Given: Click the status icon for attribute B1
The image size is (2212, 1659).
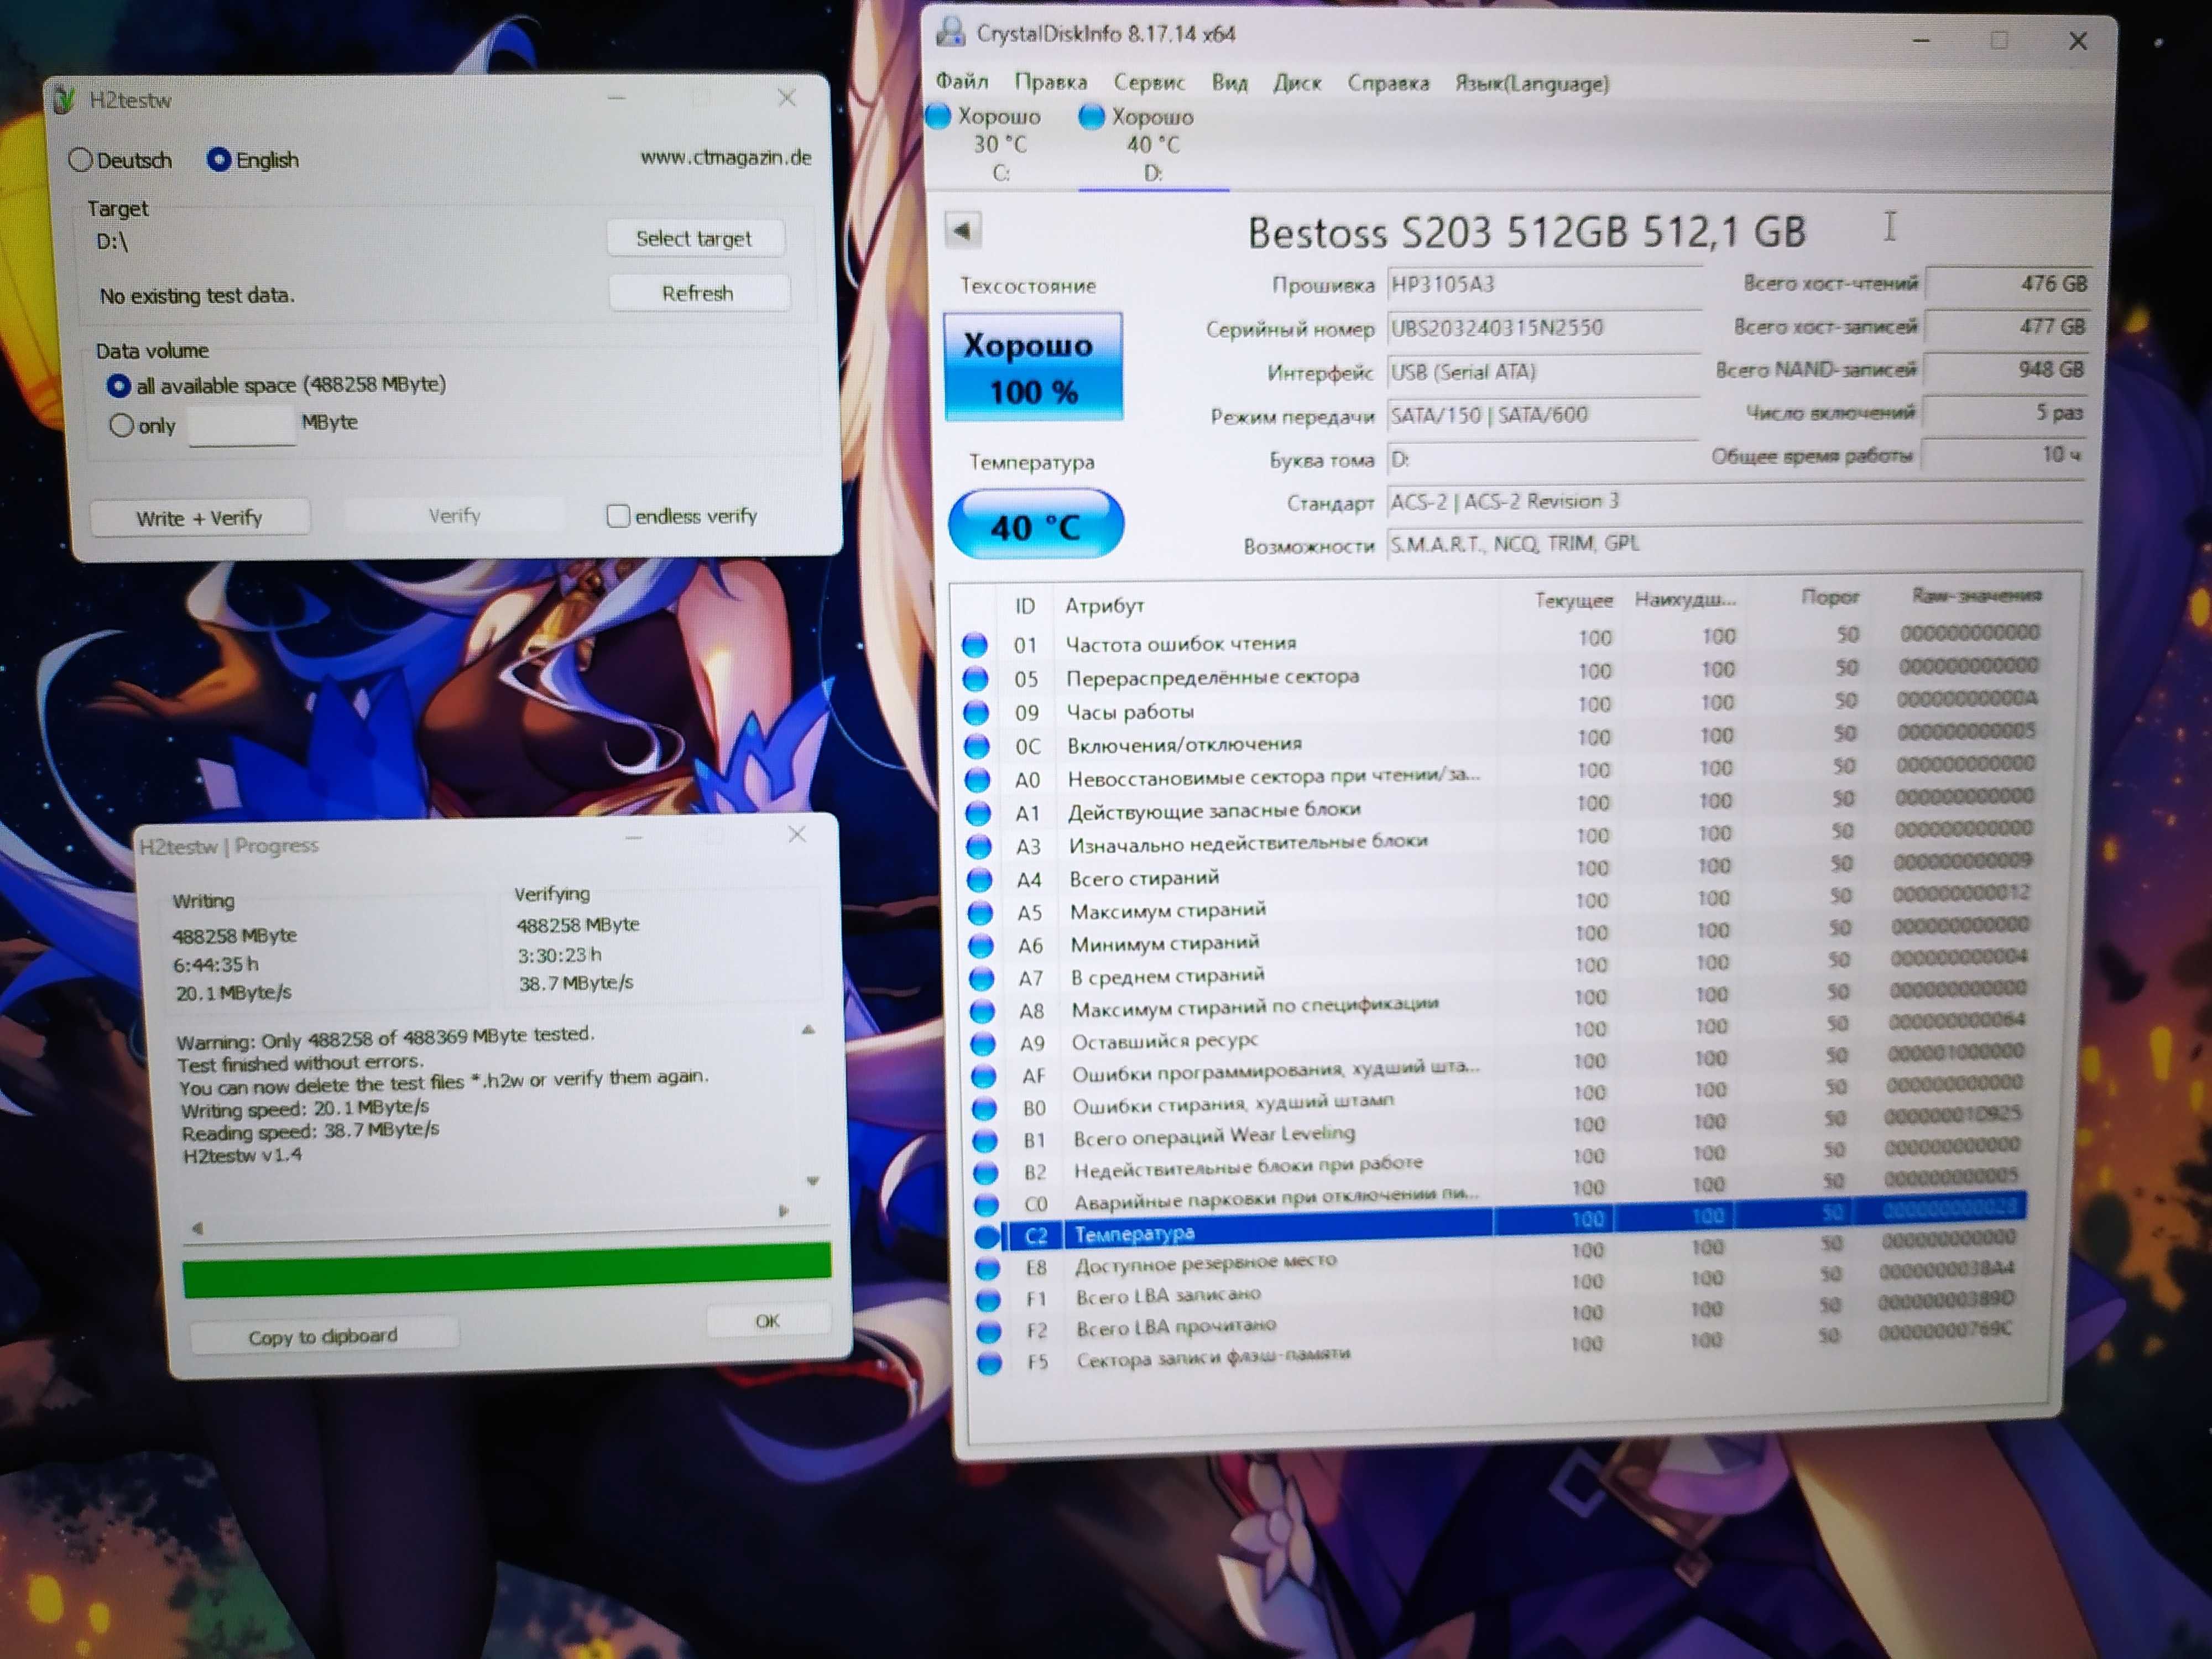Looking at the screenshot, I should [x=985, y=1140].
